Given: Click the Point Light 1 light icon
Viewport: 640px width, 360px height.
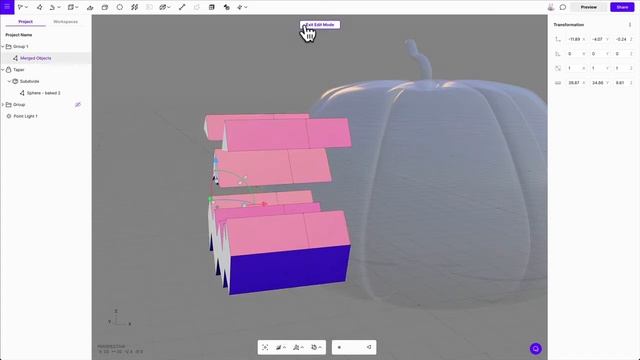Looking at the screenshot, I should [x=9, y=116].
